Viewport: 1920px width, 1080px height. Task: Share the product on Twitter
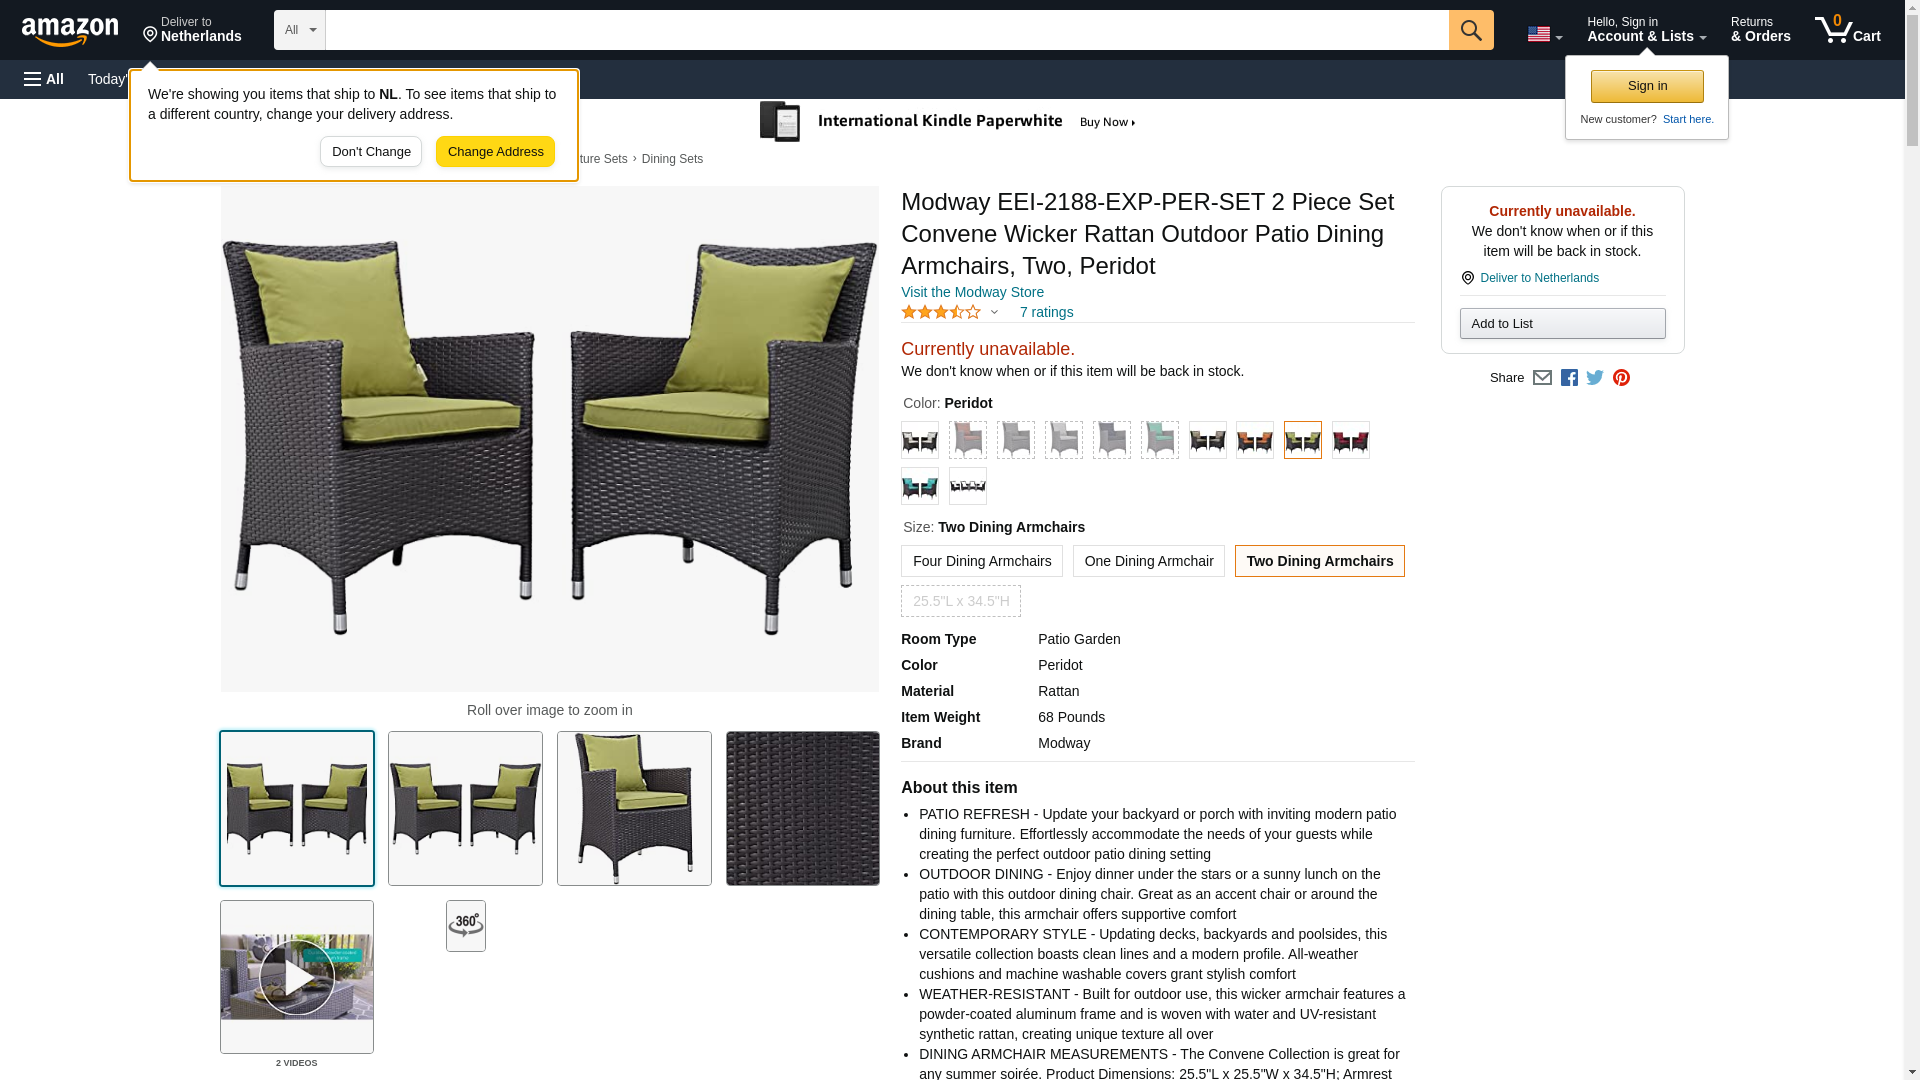click(1595, 378)
